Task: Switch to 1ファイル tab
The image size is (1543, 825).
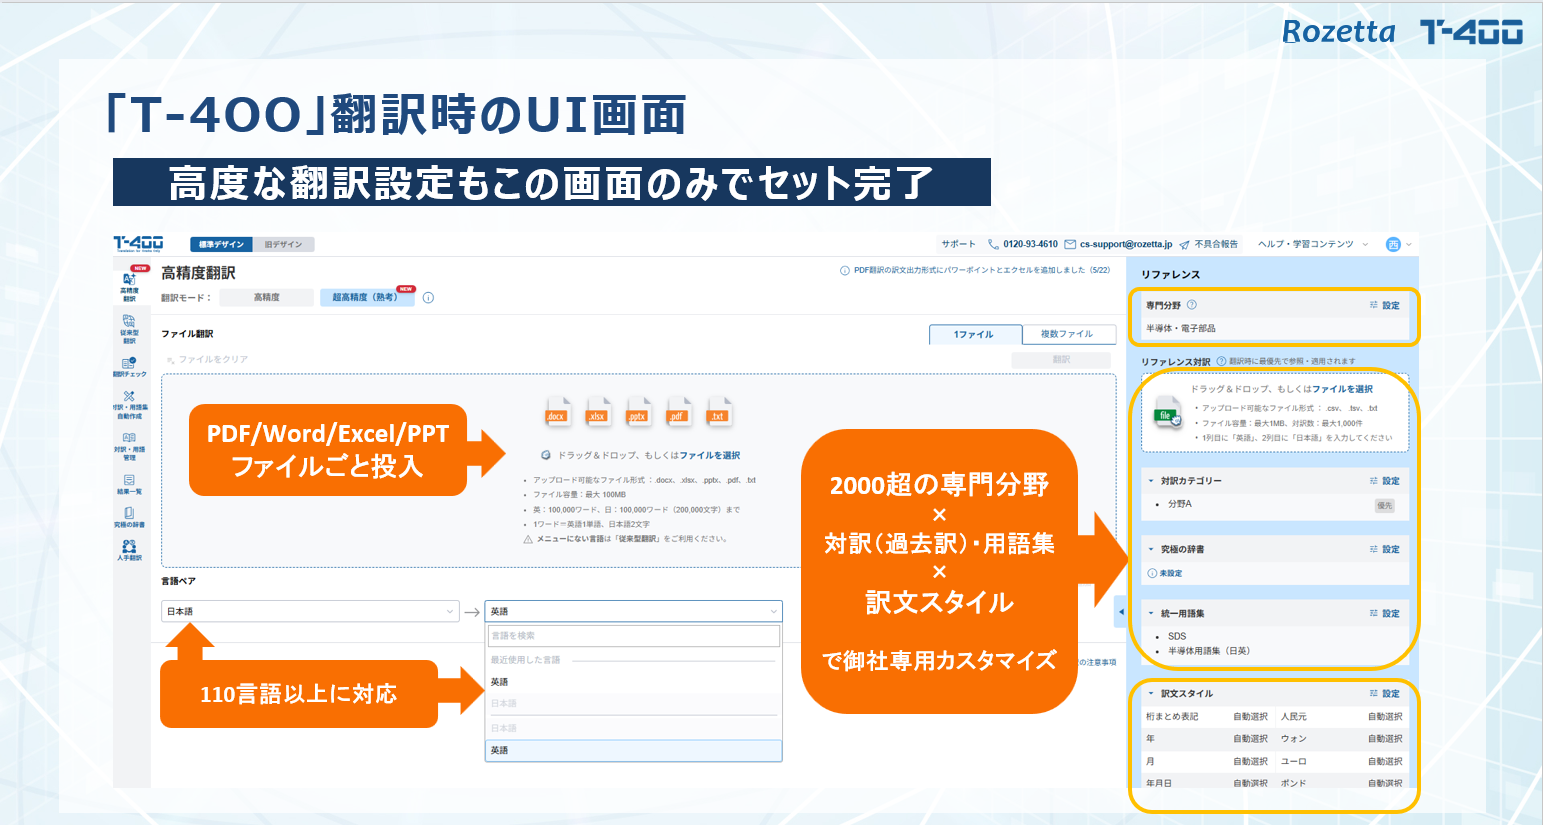Action: (x=975, y=334)
